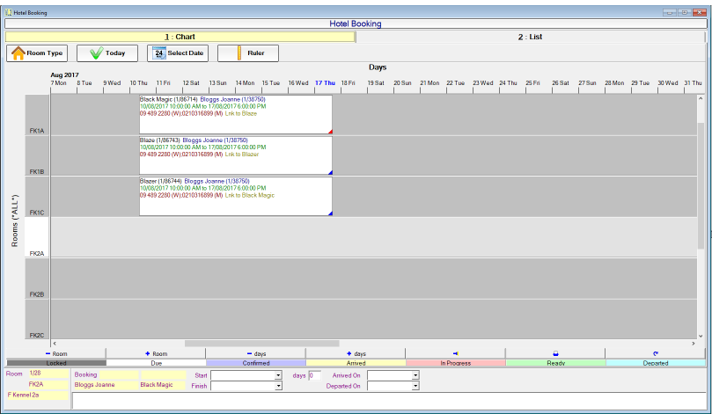Image resolution: width=714 pixels, height=416 pixels.
Task: Jump to Today with the checkmark button
Action: click(107, 53)
